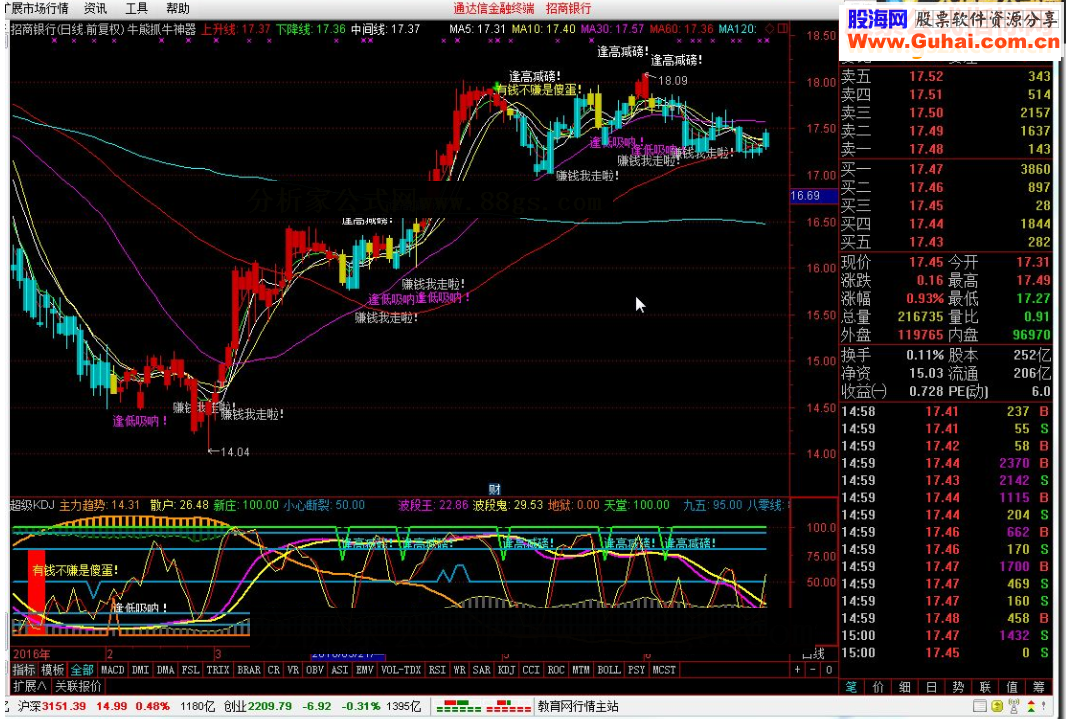Select the TRIX indicator tab

(218, 670)
